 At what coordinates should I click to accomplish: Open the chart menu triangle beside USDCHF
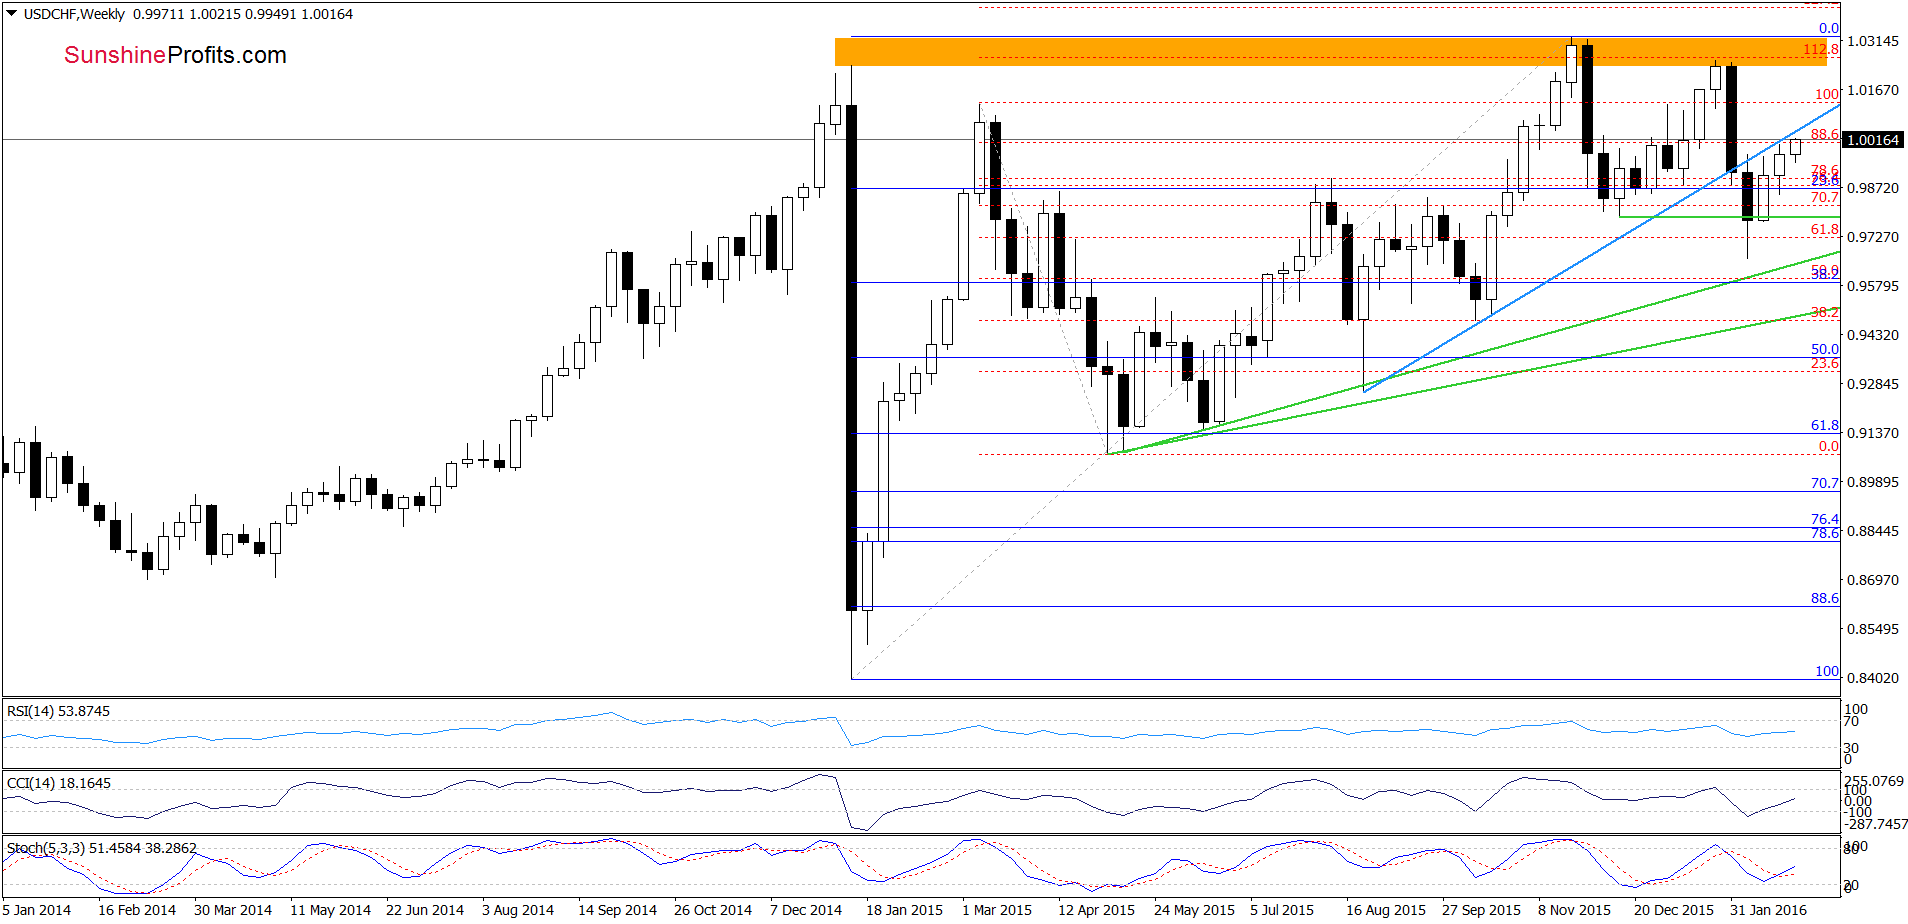(12, 14)
